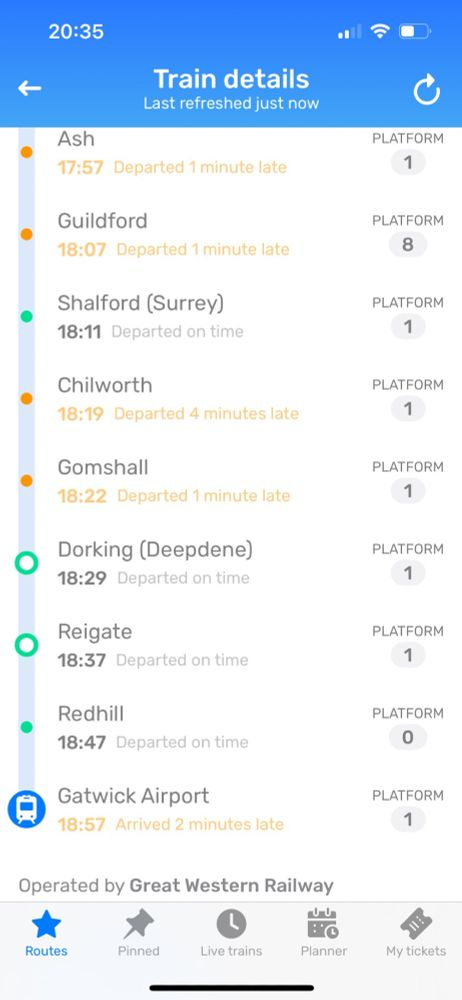Tap the Ash orange dot marker
This screenshot has height=1000, width=462.
coord(26,152)
